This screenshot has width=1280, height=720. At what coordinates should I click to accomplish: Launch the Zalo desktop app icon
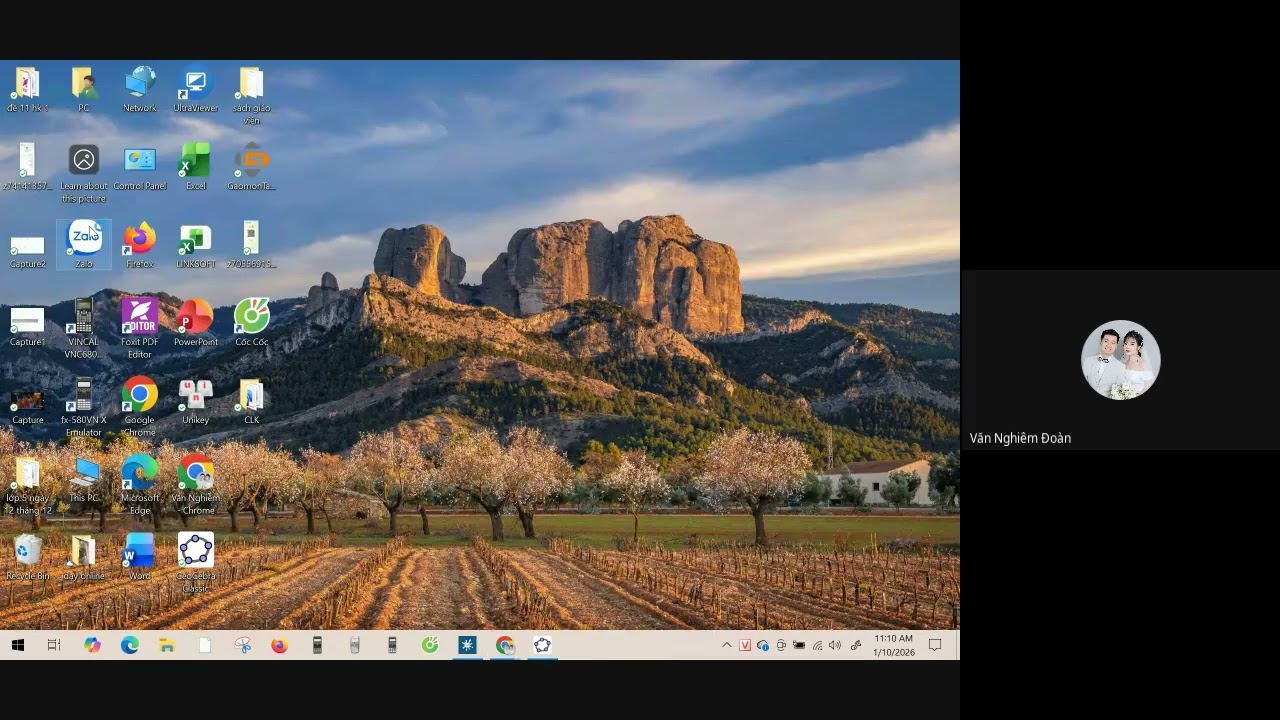click(x=84, y=245)
